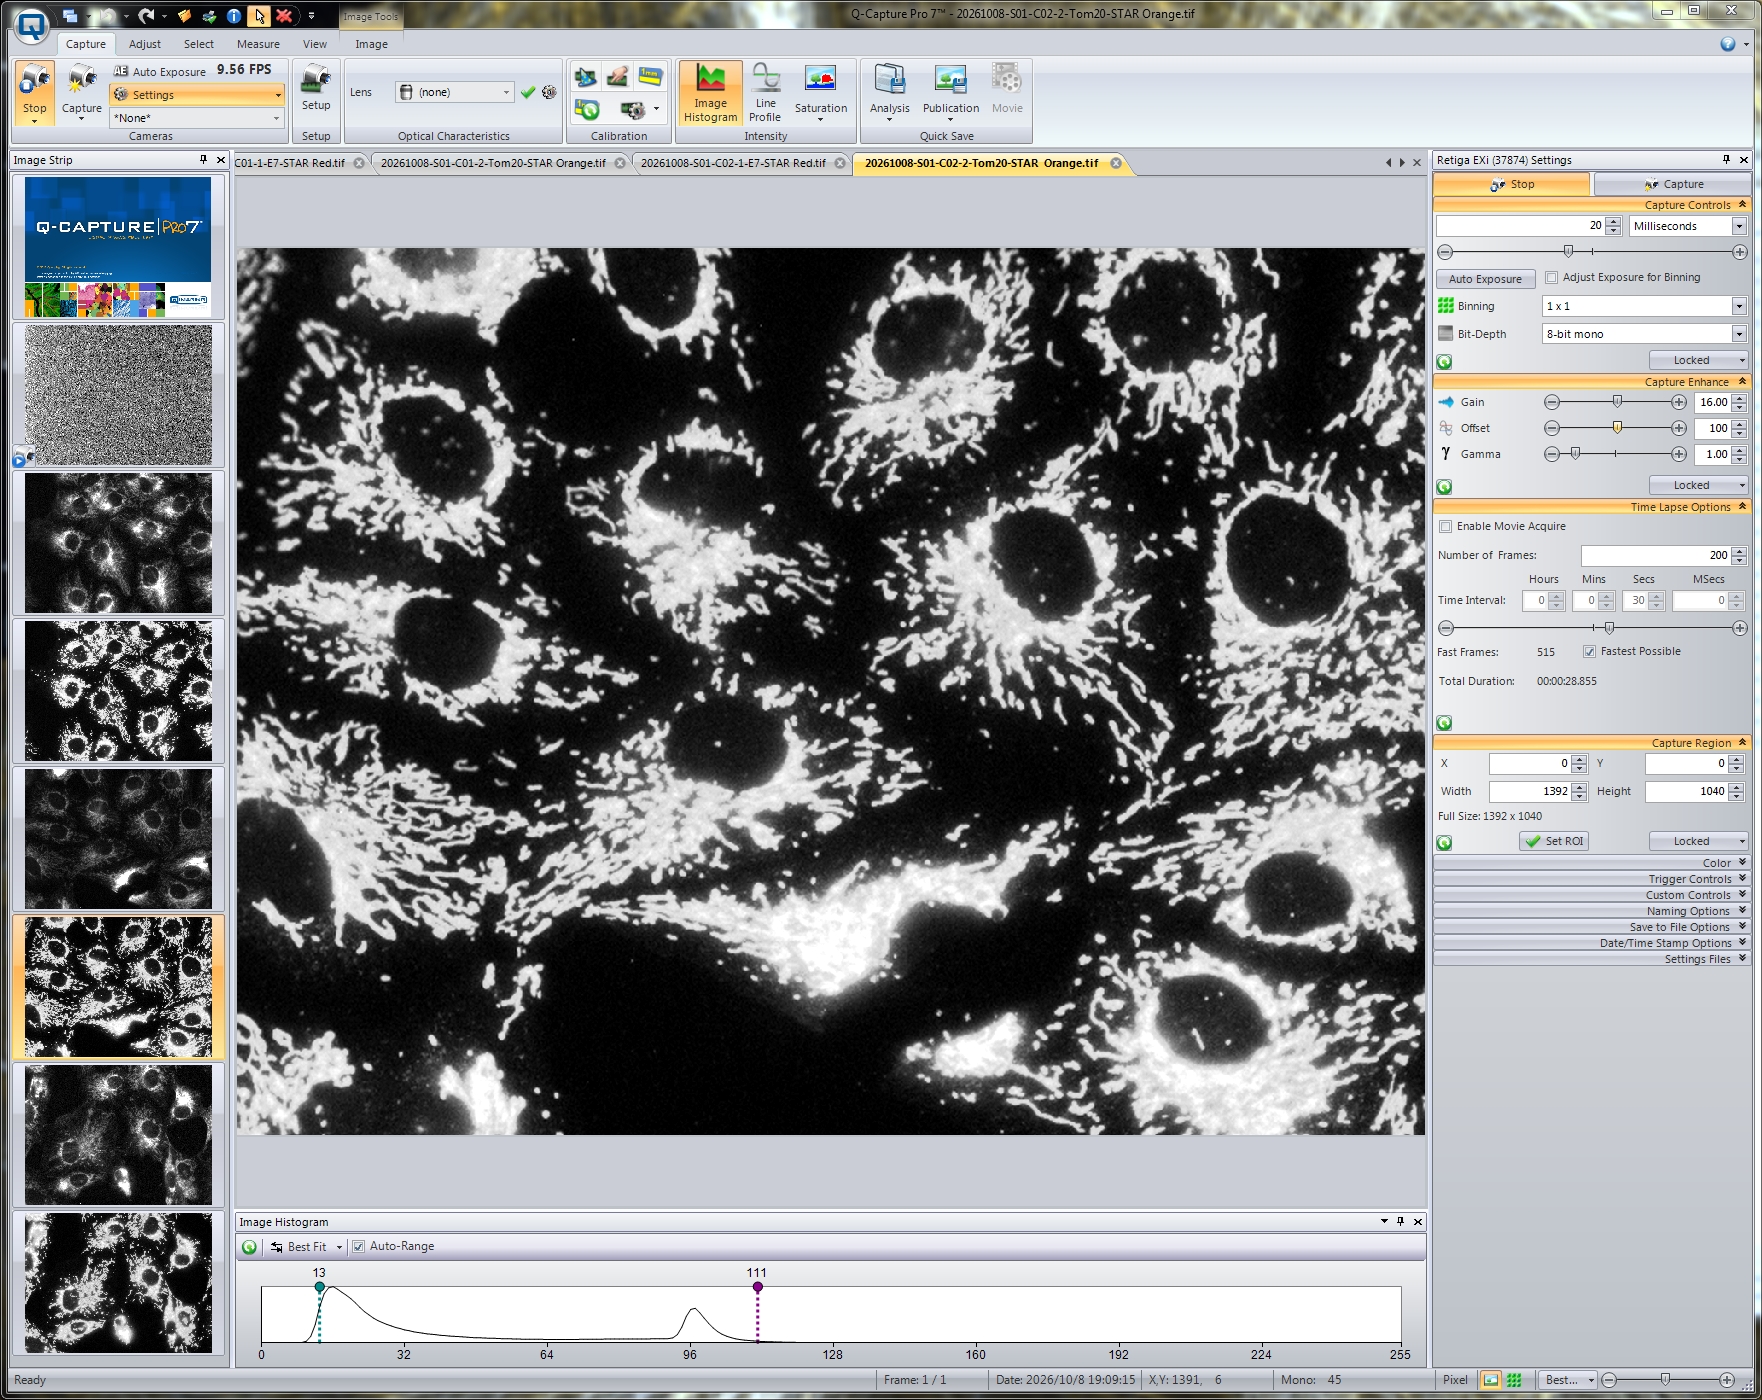Click the green refresh icon in histogram toolbar
The image size is (1762, 1400).
[250, 1247]
